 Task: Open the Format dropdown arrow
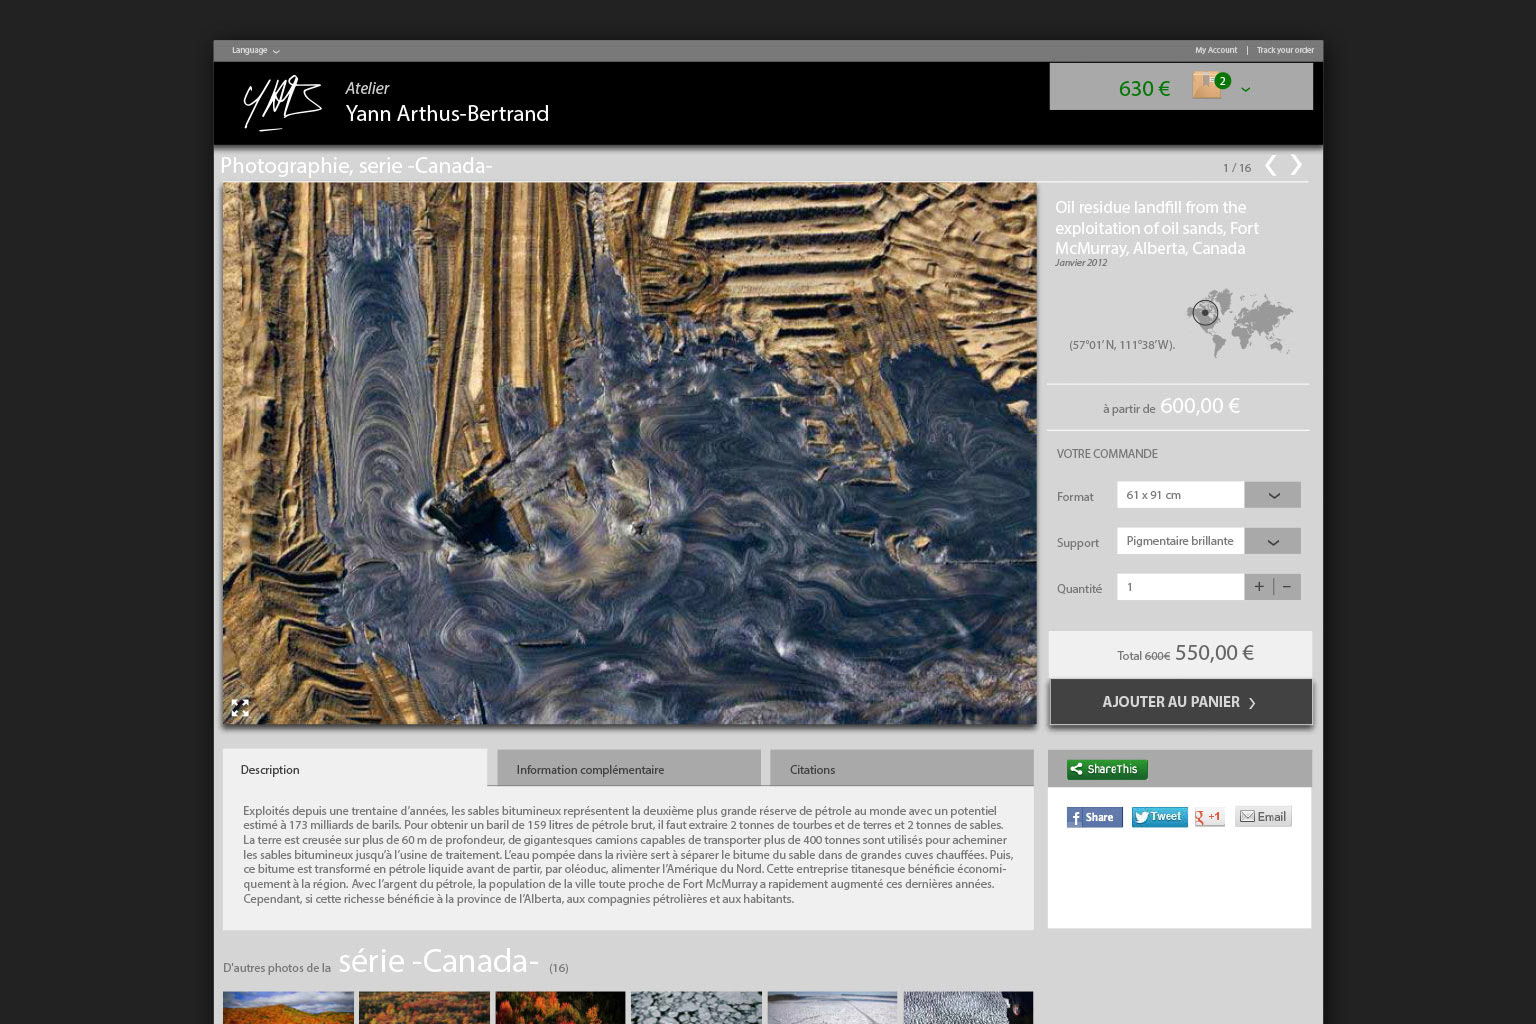coord(1273,495)
